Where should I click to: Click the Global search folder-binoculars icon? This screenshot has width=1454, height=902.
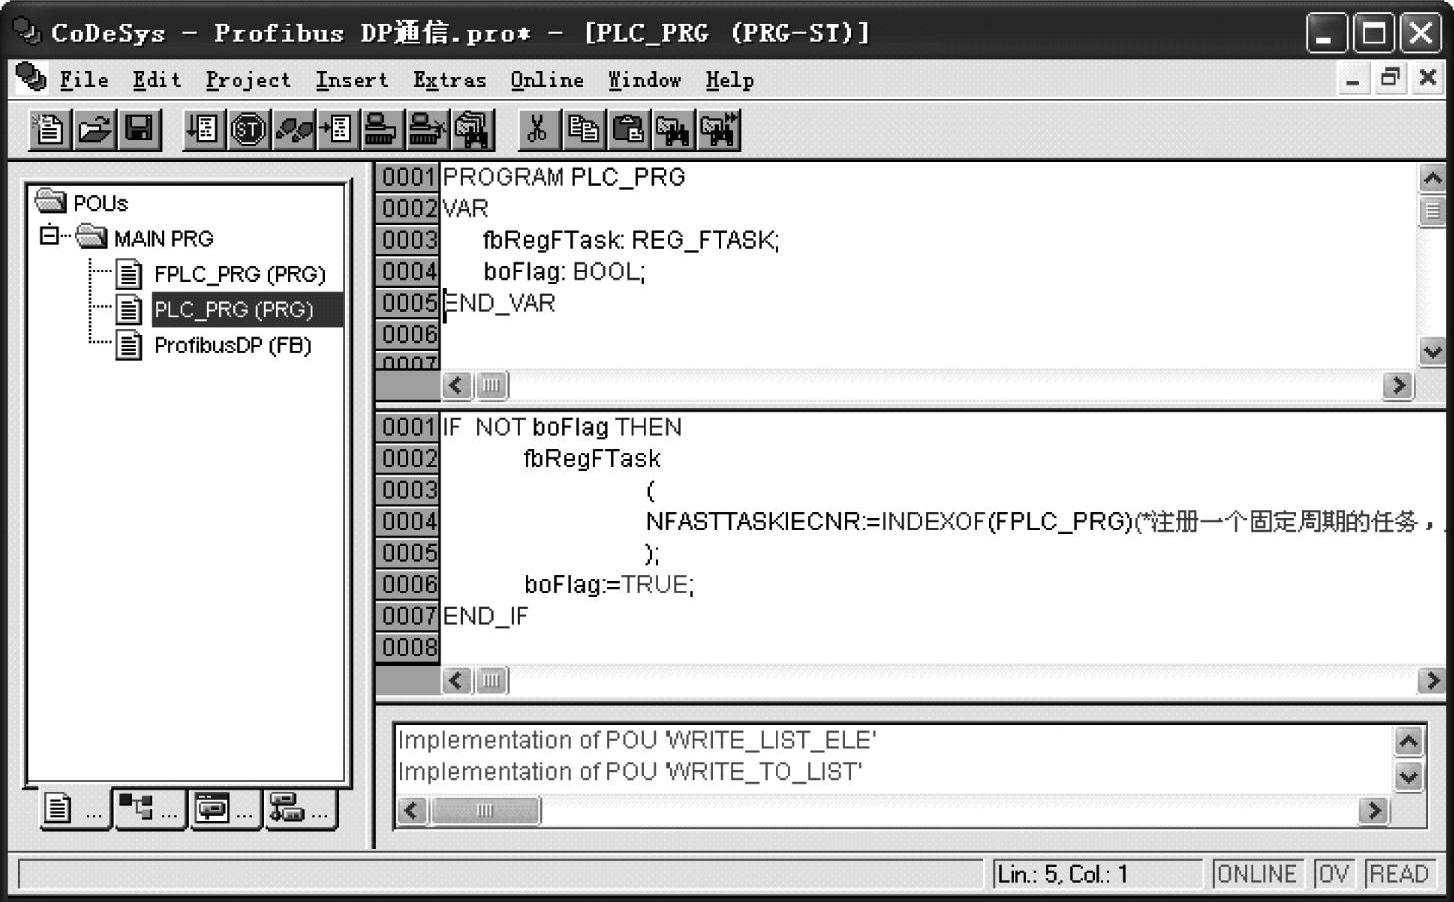[x=471, y=129]
